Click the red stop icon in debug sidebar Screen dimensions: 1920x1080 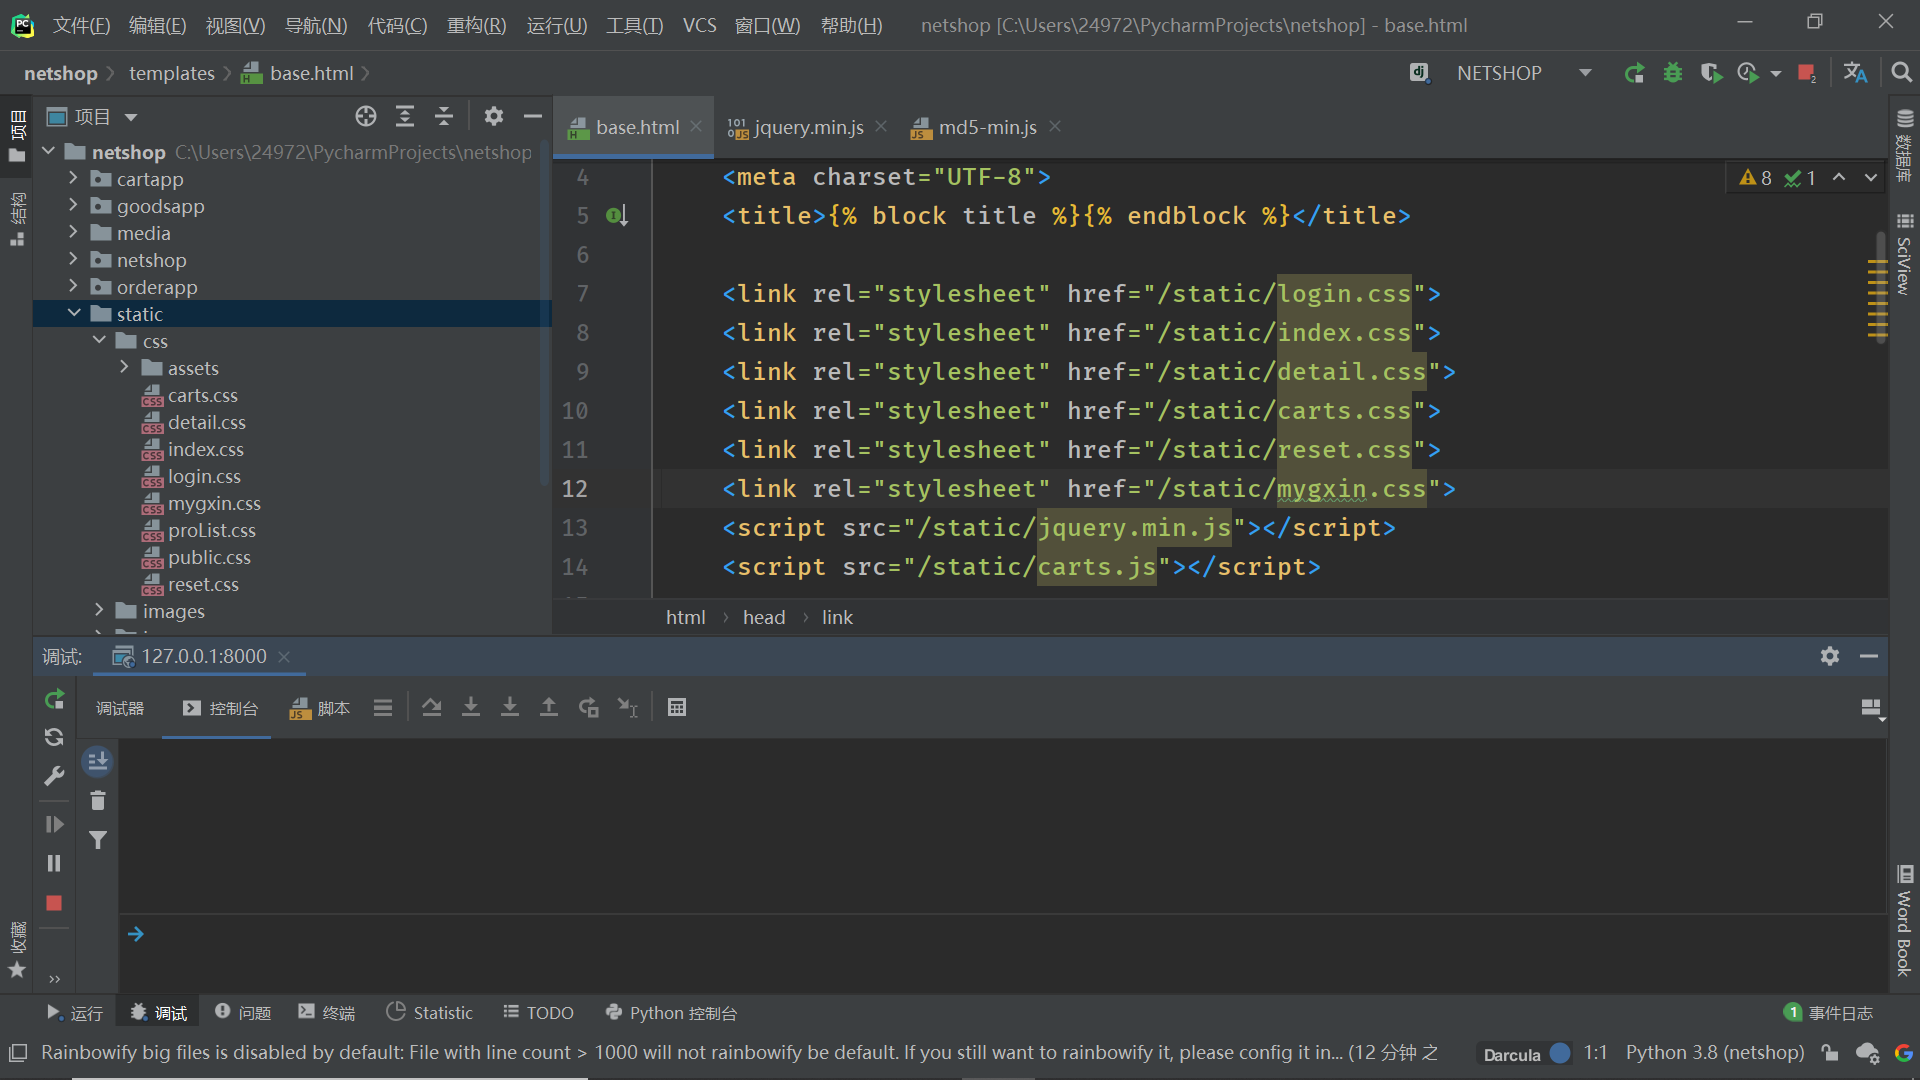tap(54, 903)
